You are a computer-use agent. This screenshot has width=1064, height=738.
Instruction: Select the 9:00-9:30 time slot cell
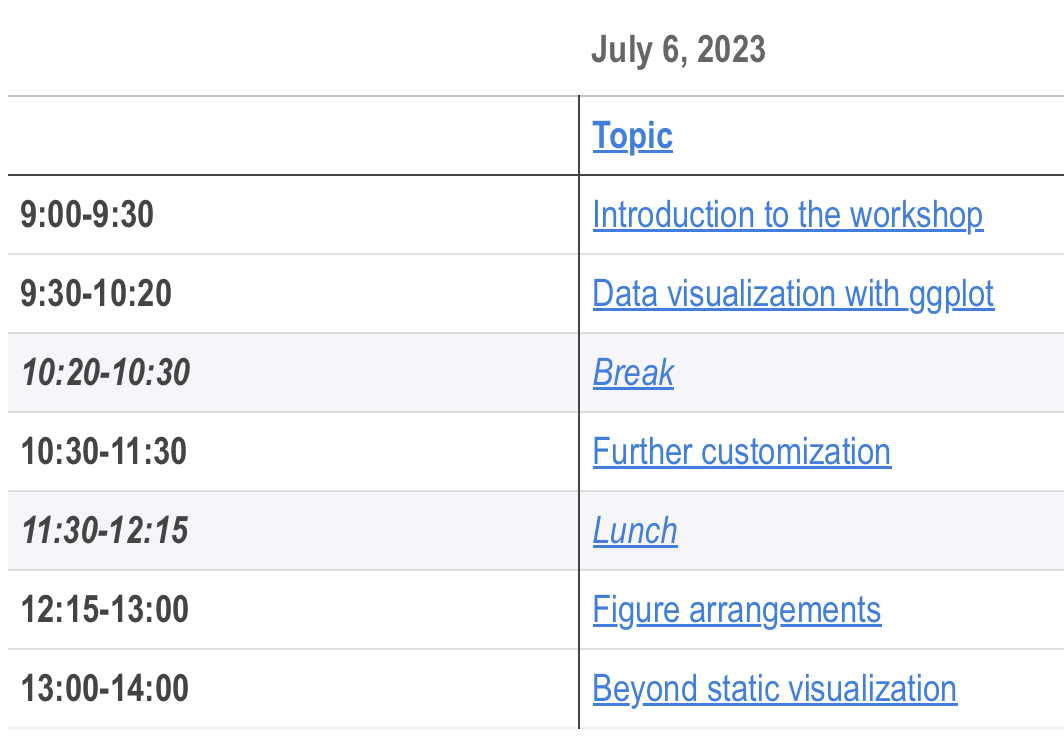point(87,215)
